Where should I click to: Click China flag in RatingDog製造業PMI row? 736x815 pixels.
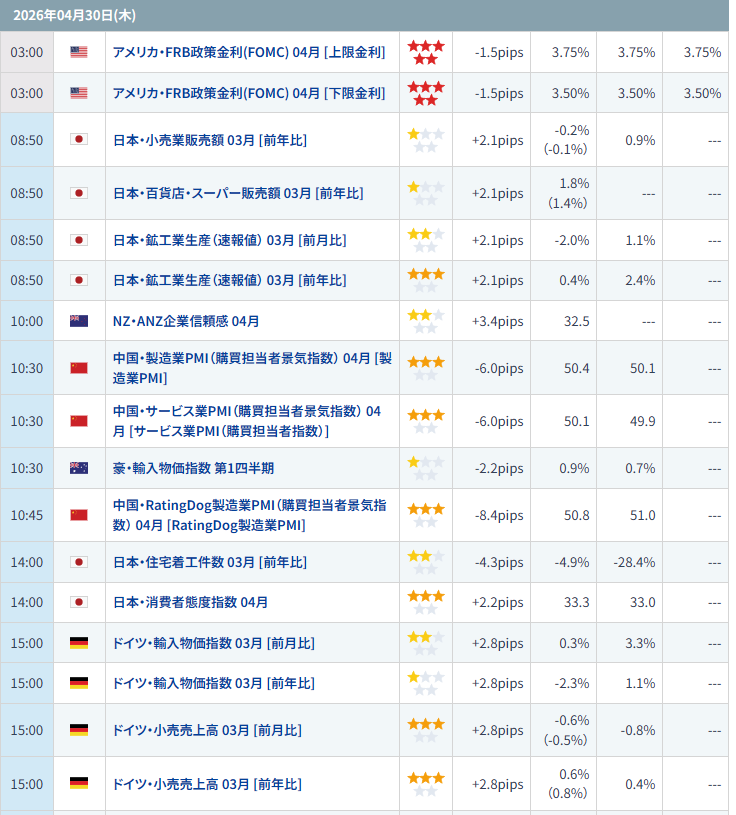(x=79, y=515)
